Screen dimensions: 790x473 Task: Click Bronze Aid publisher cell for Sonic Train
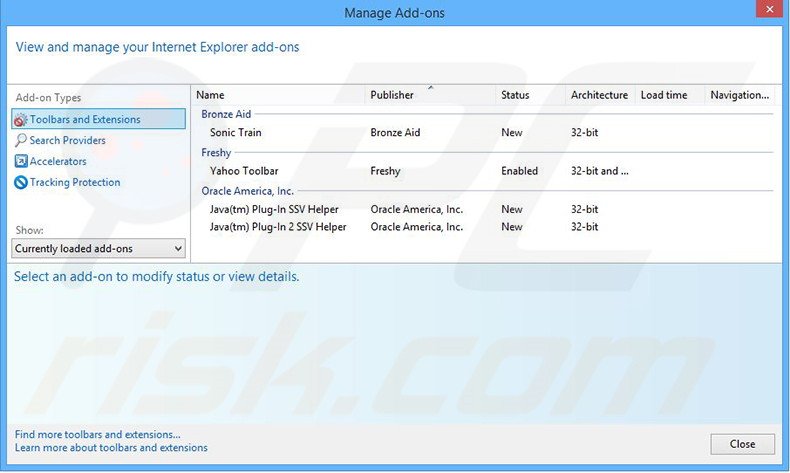395,132
